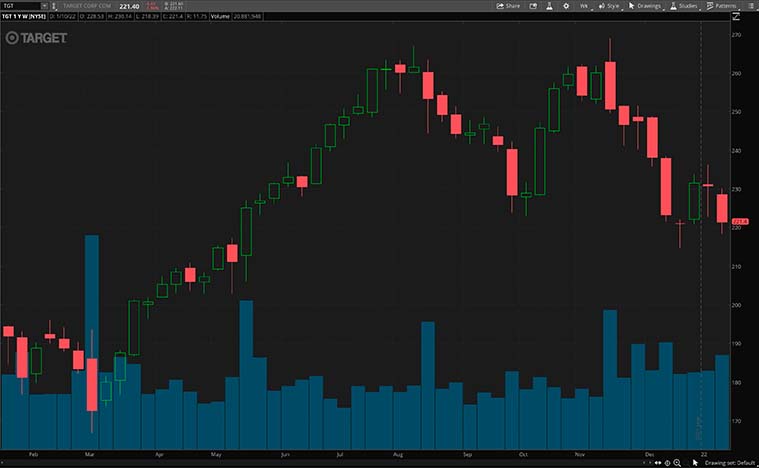Click the menu icon right of Patterns

[x=750, y=6]
